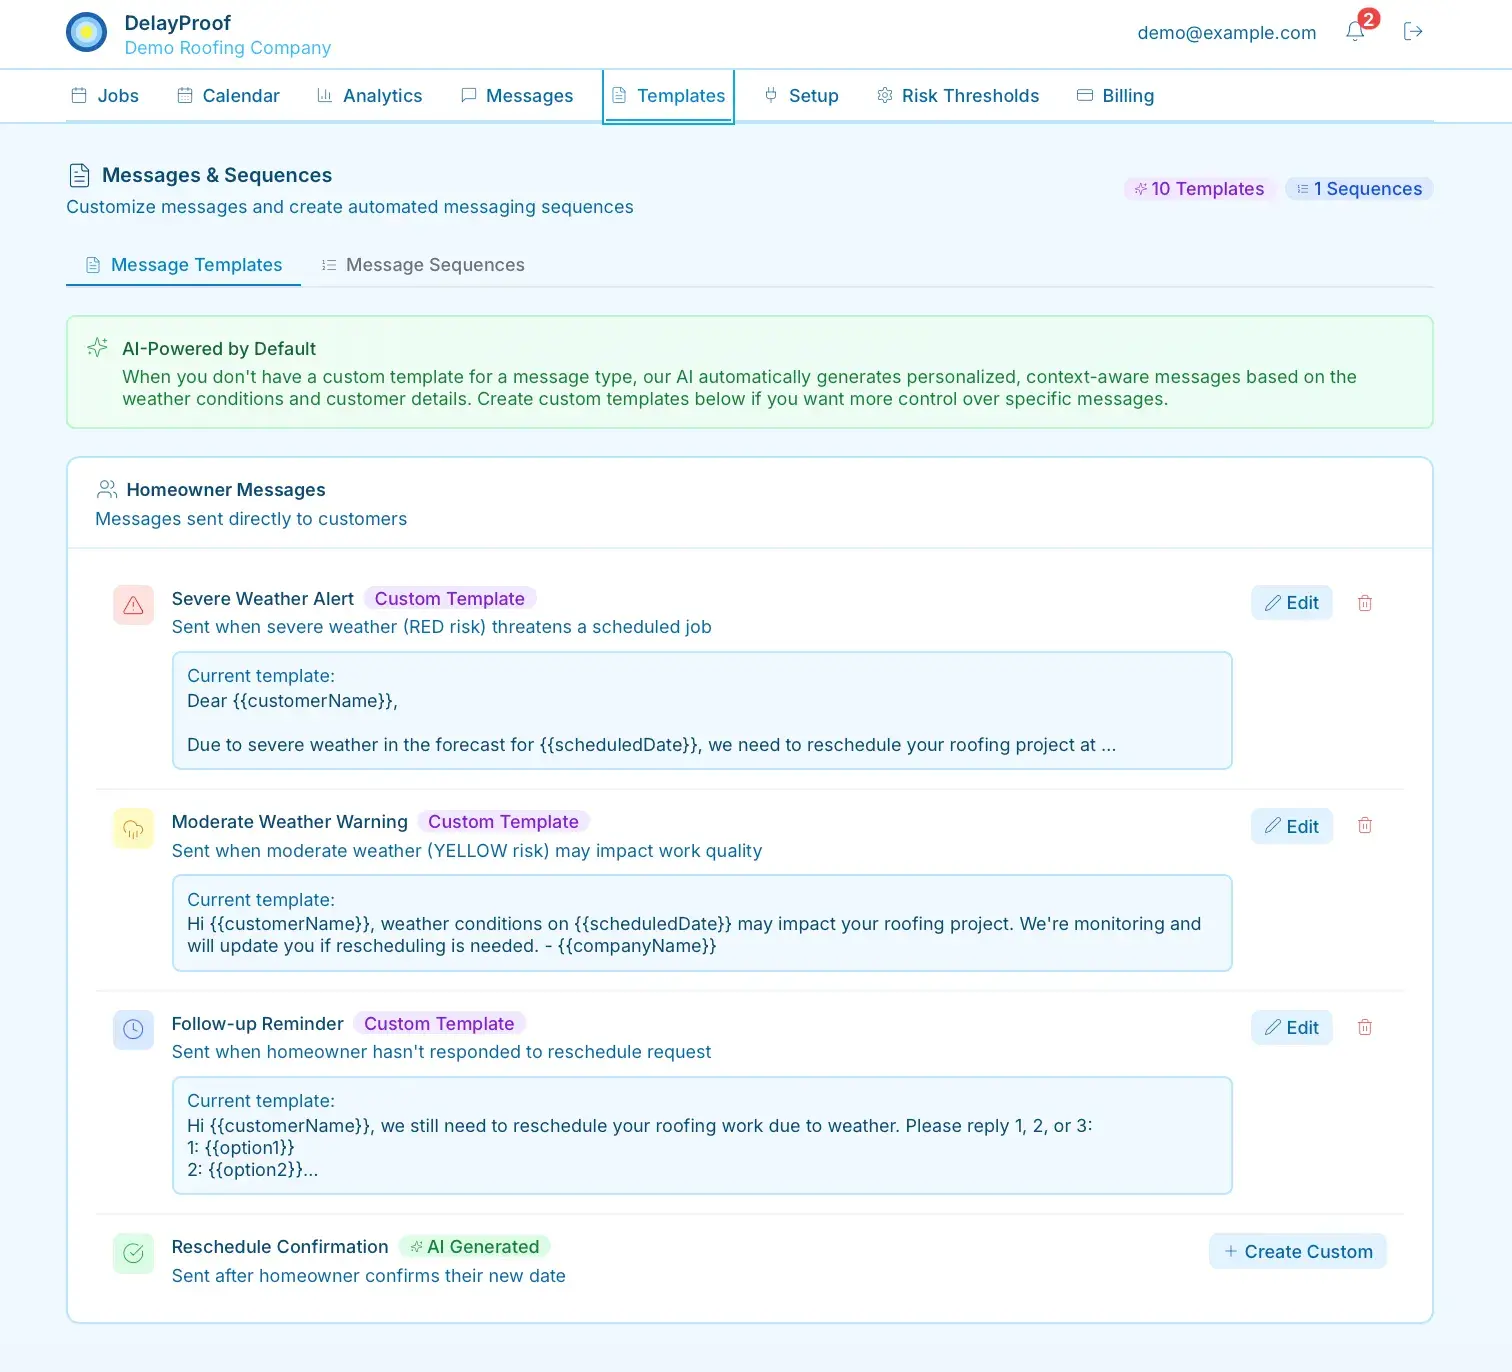The image size is (1512, 1372).
Task: Click the blue clock reminder icon
Action: click(133, 1029)
